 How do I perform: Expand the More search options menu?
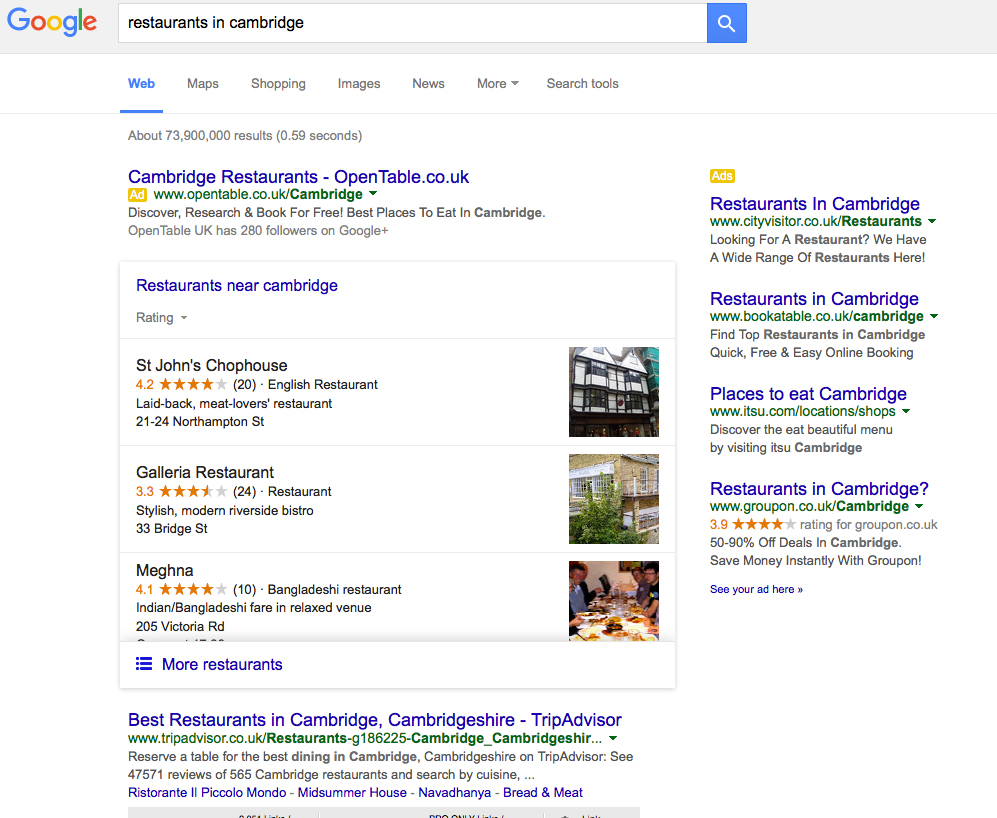(x=498, y=83)
